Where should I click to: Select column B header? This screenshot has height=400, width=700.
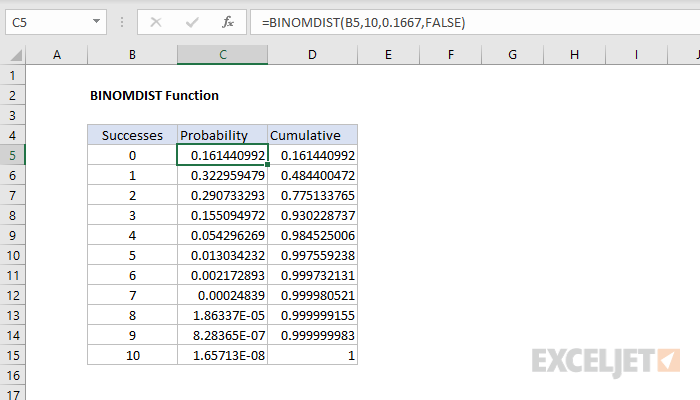pyautogui.click(x=132, y=55)
